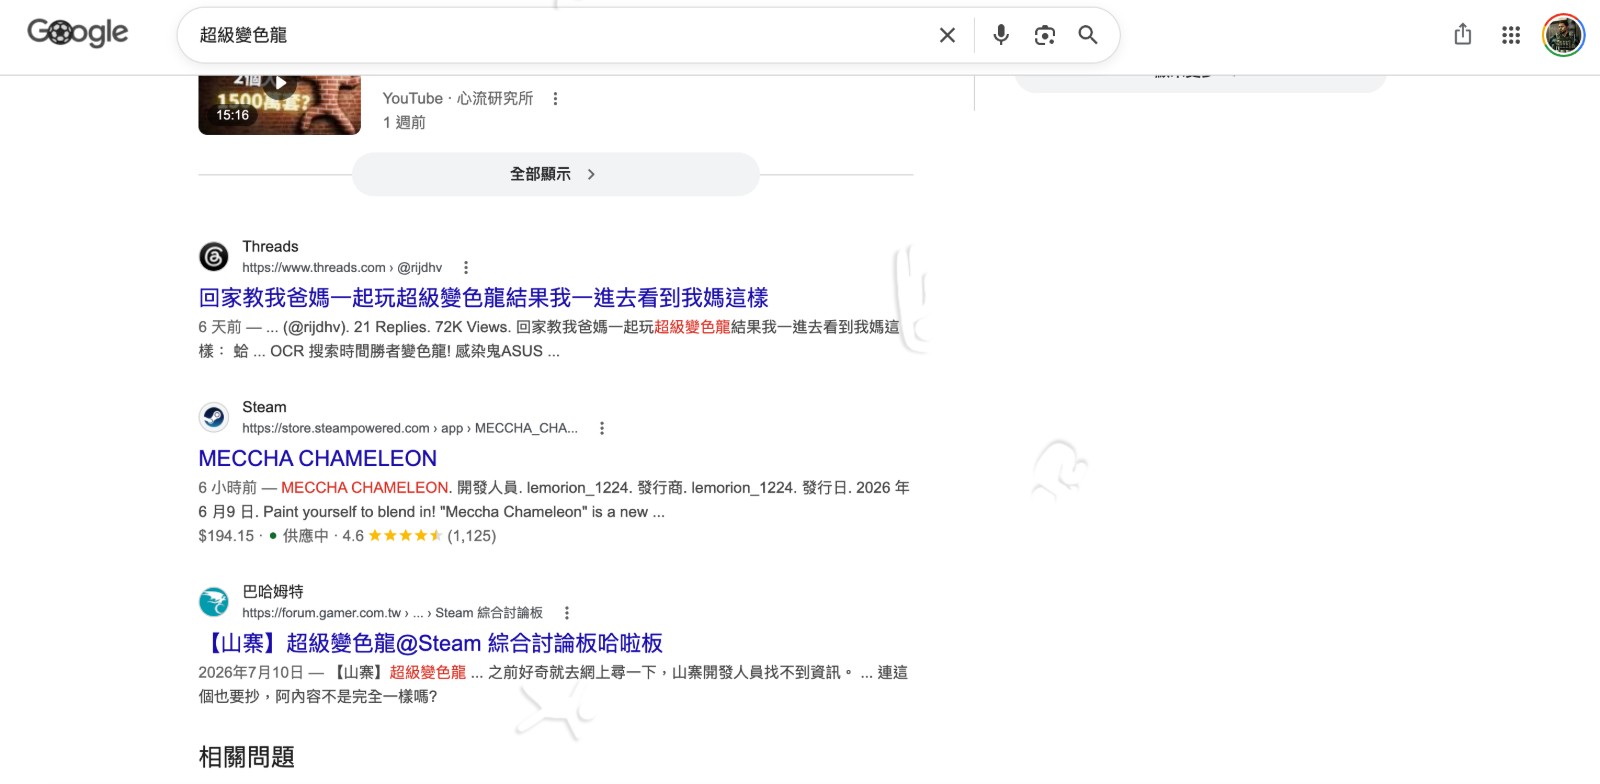The width and height of the screenshot is (1600, 784).
Task: Click the Threads site favicon
Action: tap(214, 257)
